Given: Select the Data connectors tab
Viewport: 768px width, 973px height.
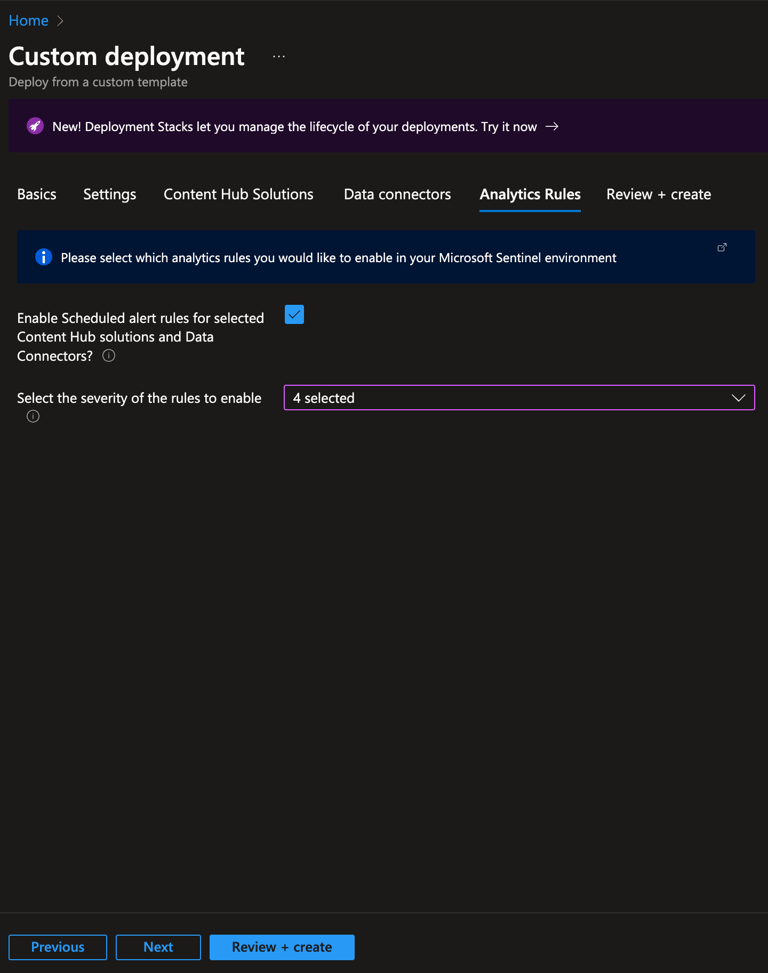Looking at the screenshot, I should [397, 194].
